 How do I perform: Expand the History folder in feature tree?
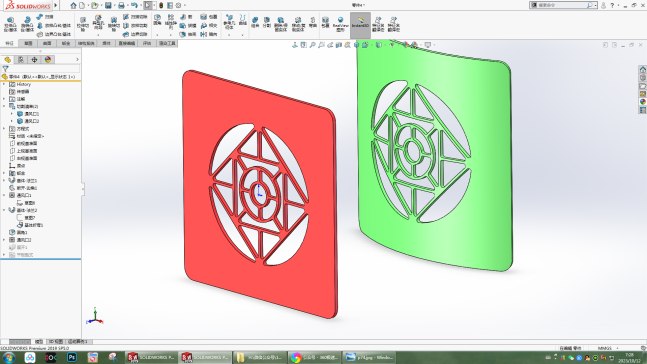pyautogui.click(x=4, y=84)
